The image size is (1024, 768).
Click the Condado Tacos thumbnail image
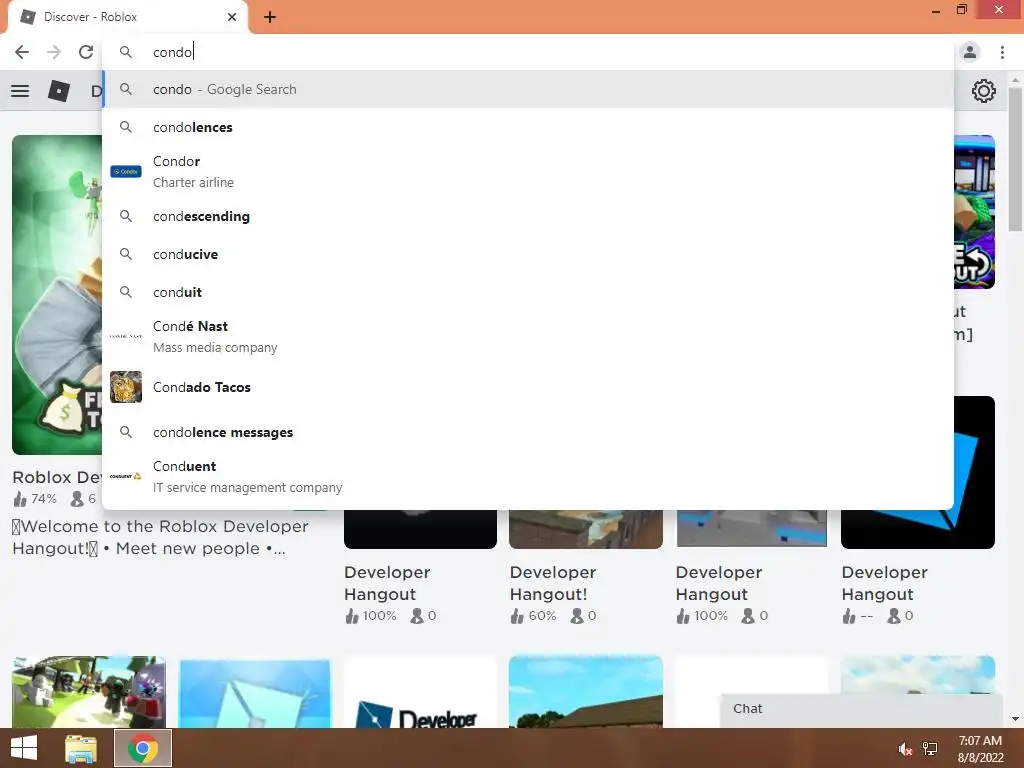click(x=126, y=387)
